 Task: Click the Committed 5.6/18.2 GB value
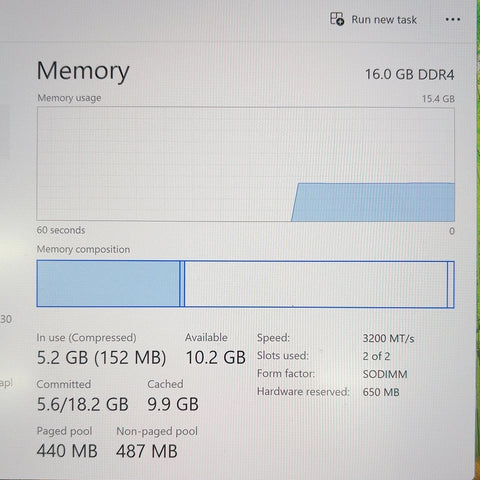tap(82, 404)
